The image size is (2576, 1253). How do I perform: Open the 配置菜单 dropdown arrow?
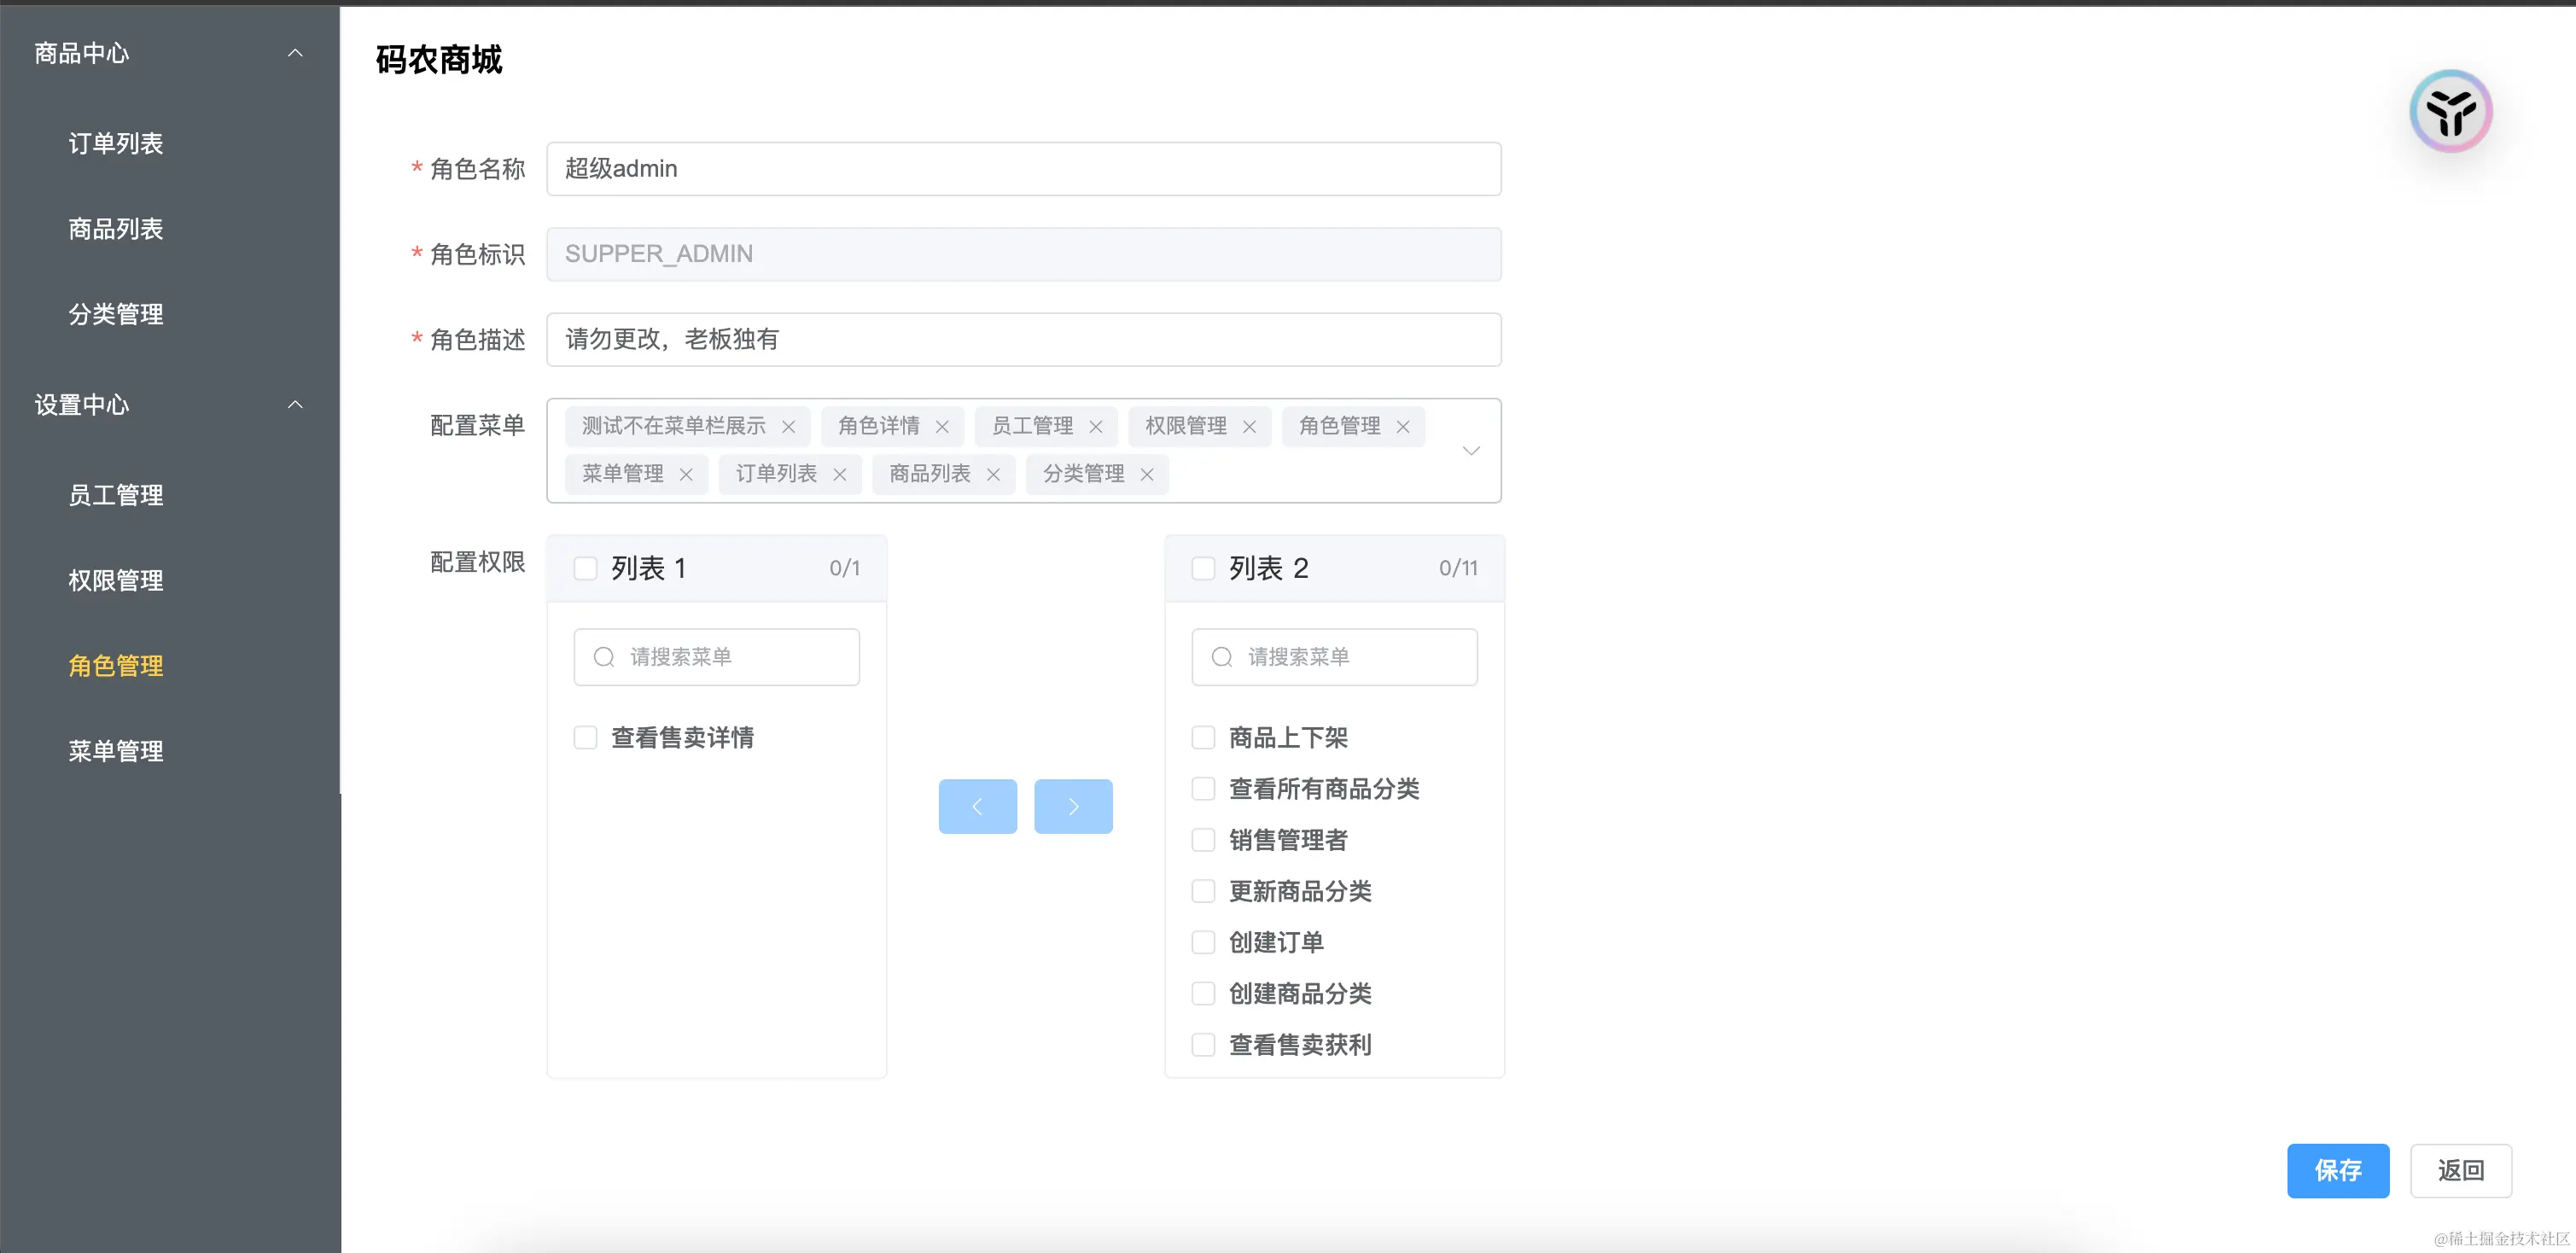pyautogui.click(x=1470, y=451)
